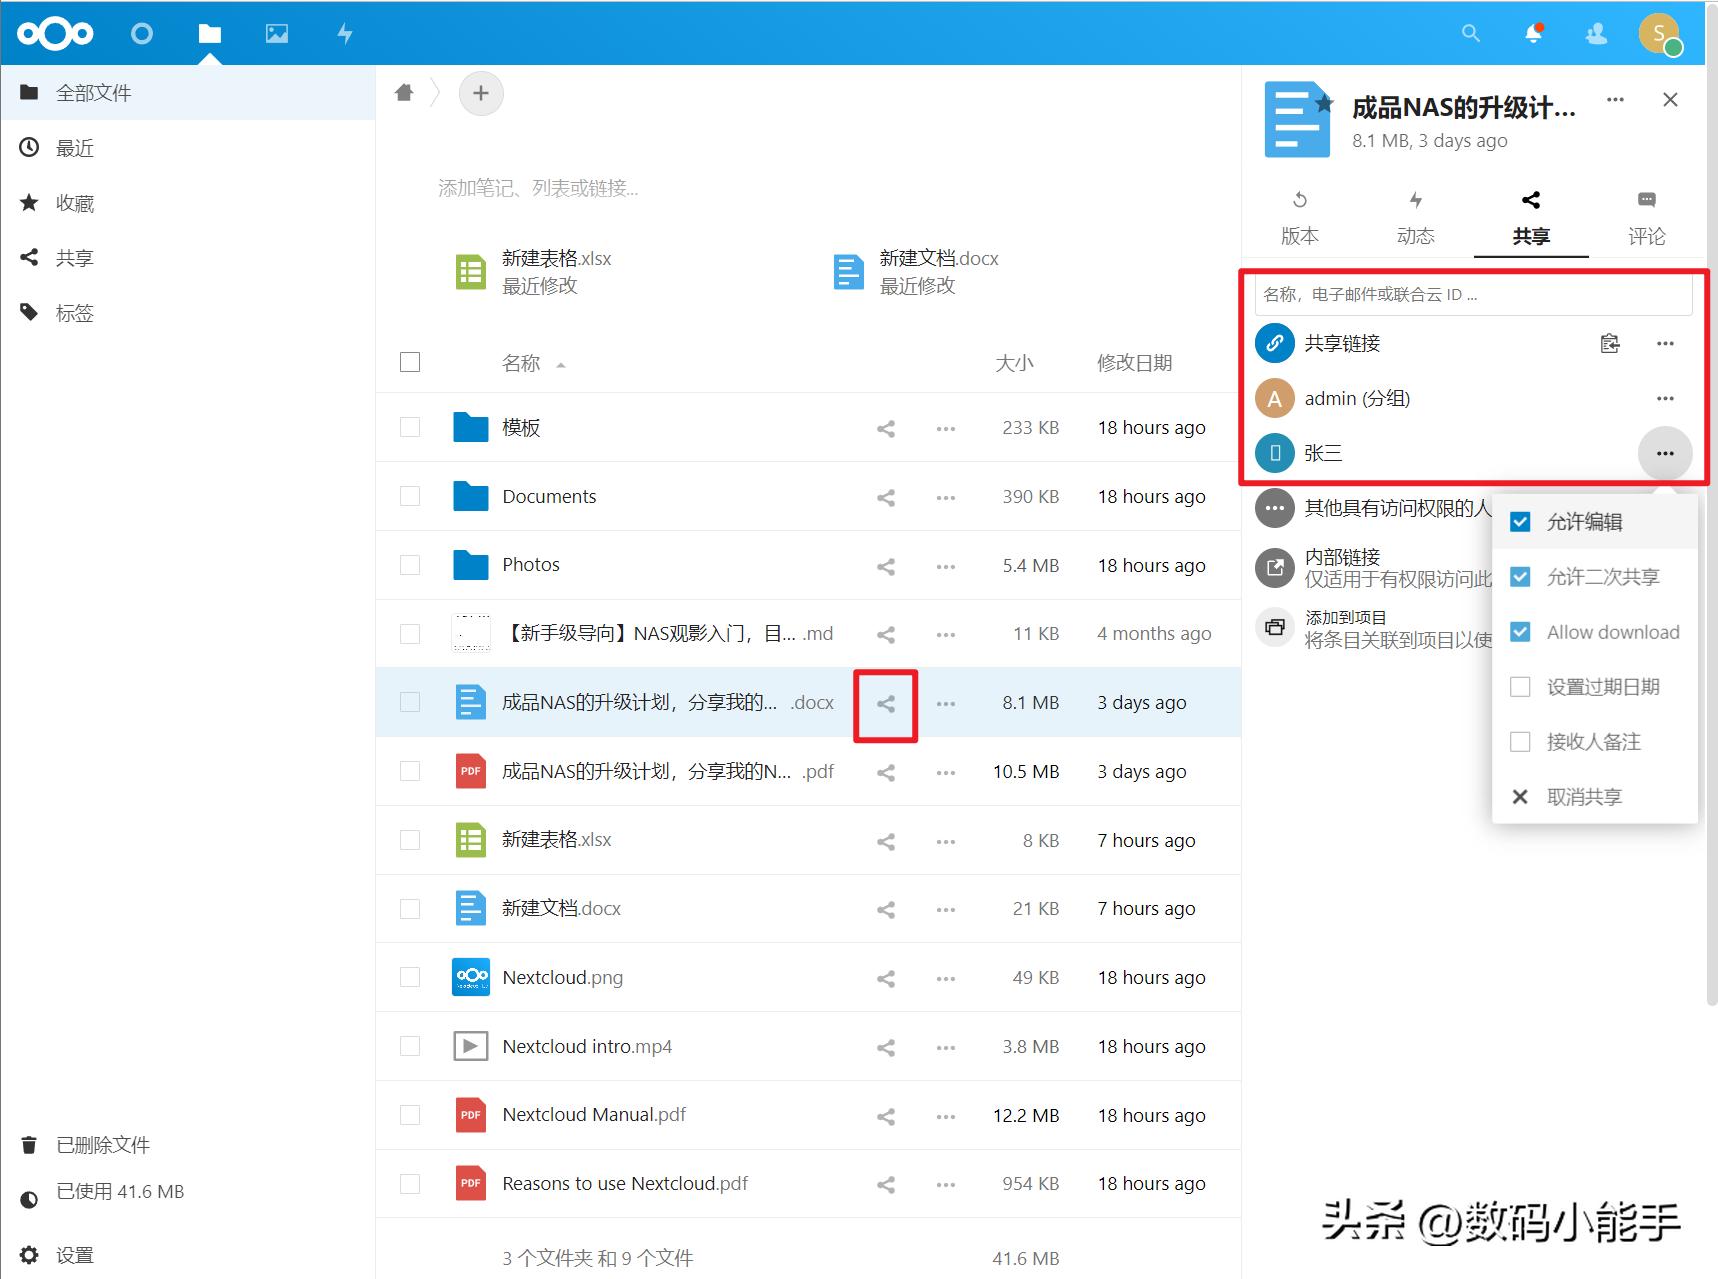Open the Dashboard circle icon in top bar
1718x1279 pixels.
click(x=142, y=33)
